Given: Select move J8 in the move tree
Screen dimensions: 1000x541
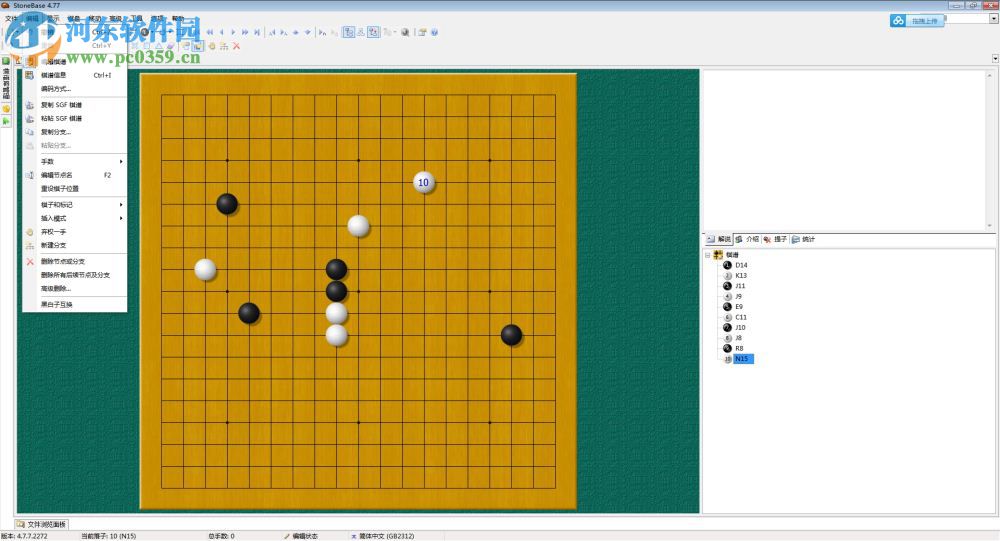Looking at the screenshot, I should click(739, 338).
